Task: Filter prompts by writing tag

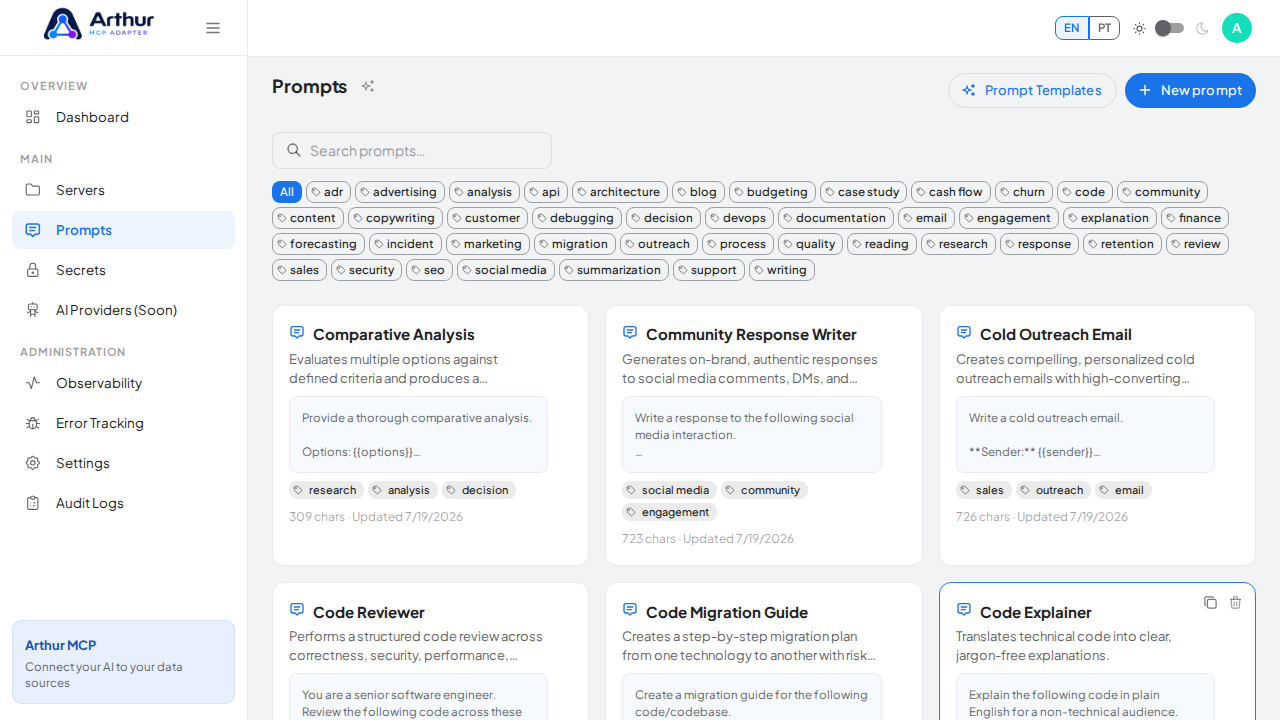Action: [x=782, y=270]
